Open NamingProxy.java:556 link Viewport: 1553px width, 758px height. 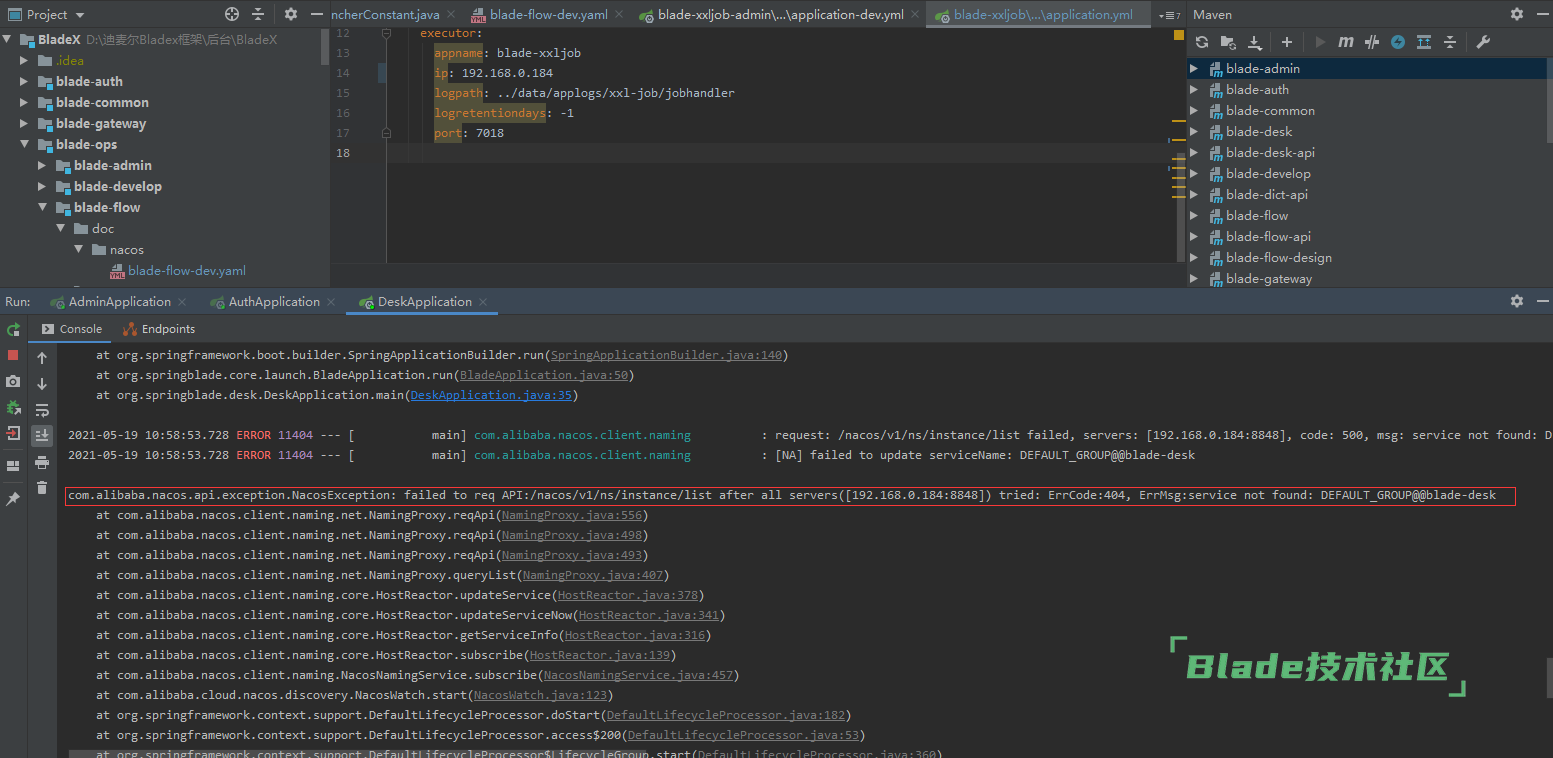coord(572,515)
